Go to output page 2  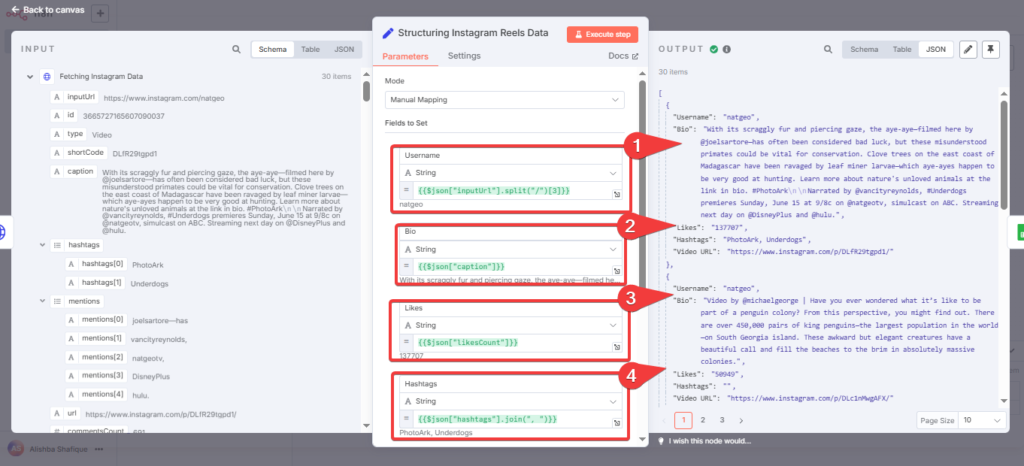tap(703, 420)
